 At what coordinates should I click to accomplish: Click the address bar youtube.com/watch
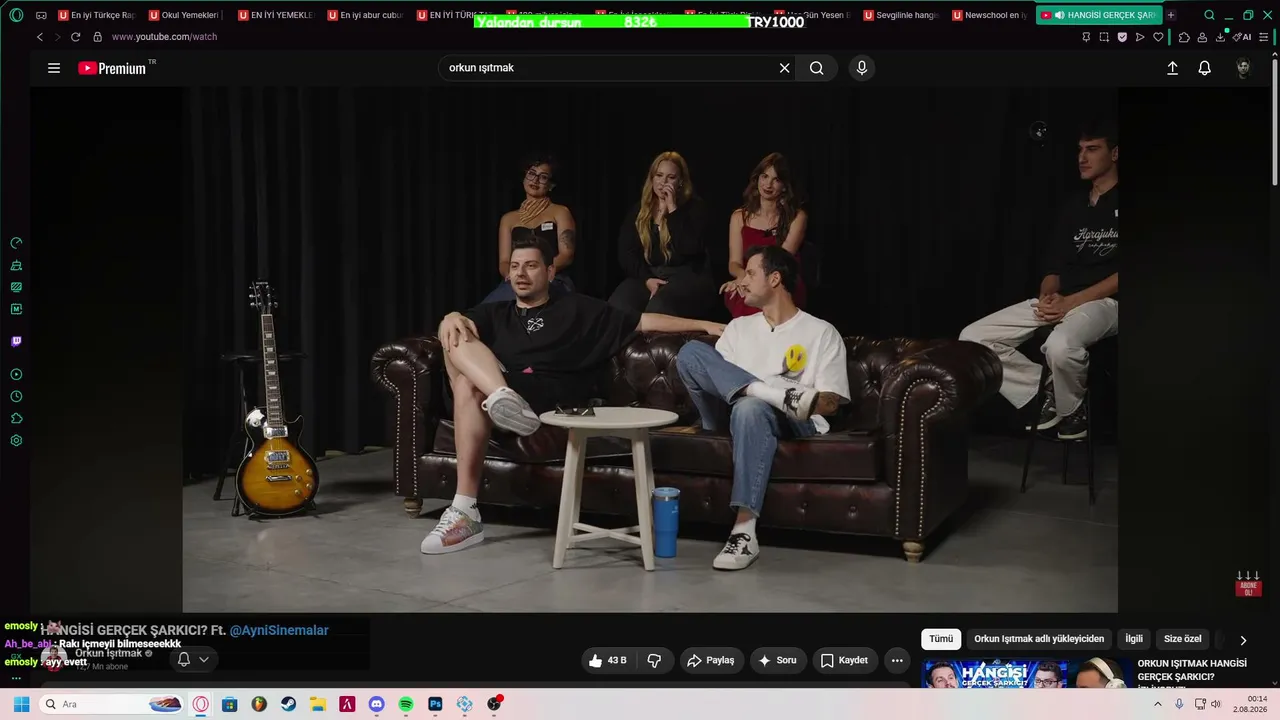[164, 37]
